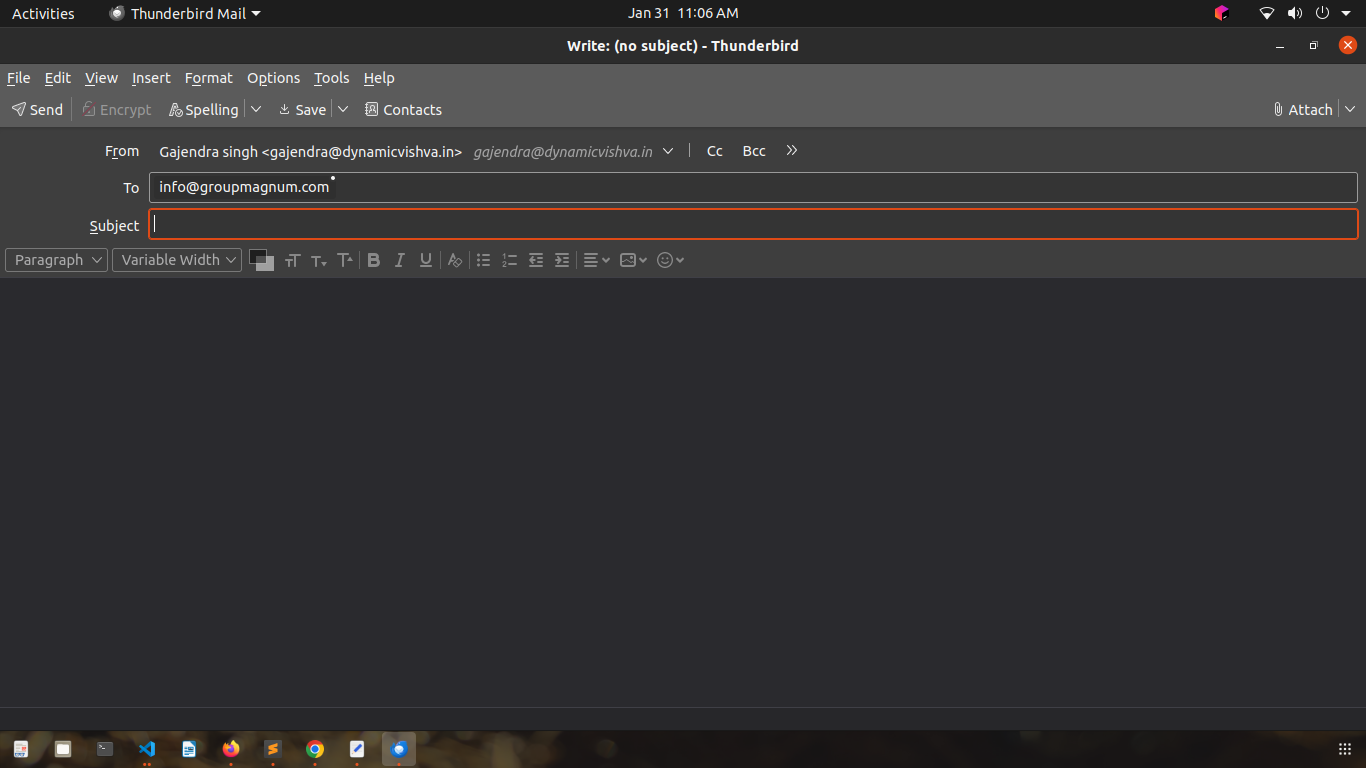This screenshot has width=1366, height=768.
Task: Increase the font size
Action: pyautogui.click(x=345, y=260)
